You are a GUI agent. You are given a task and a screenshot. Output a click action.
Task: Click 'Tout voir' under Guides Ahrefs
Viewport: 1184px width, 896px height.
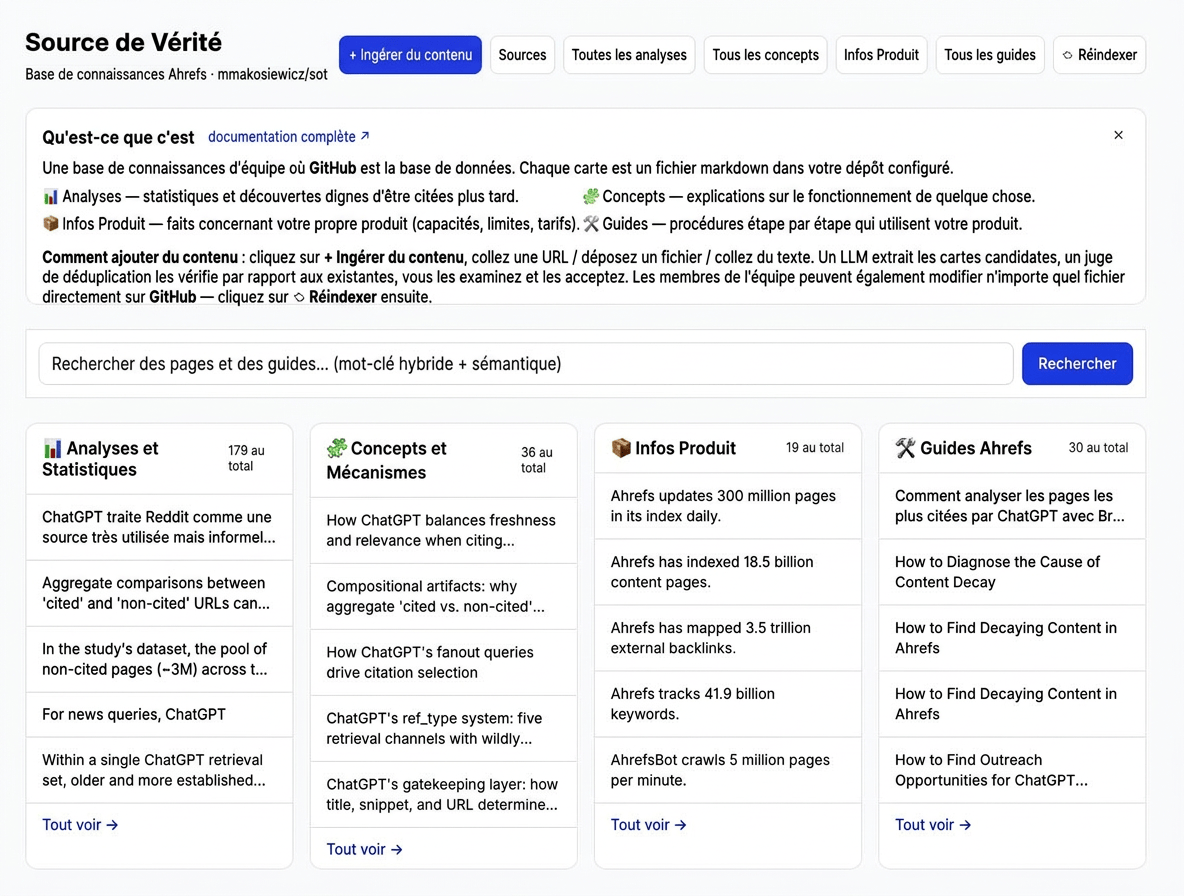tap(933, 825)
